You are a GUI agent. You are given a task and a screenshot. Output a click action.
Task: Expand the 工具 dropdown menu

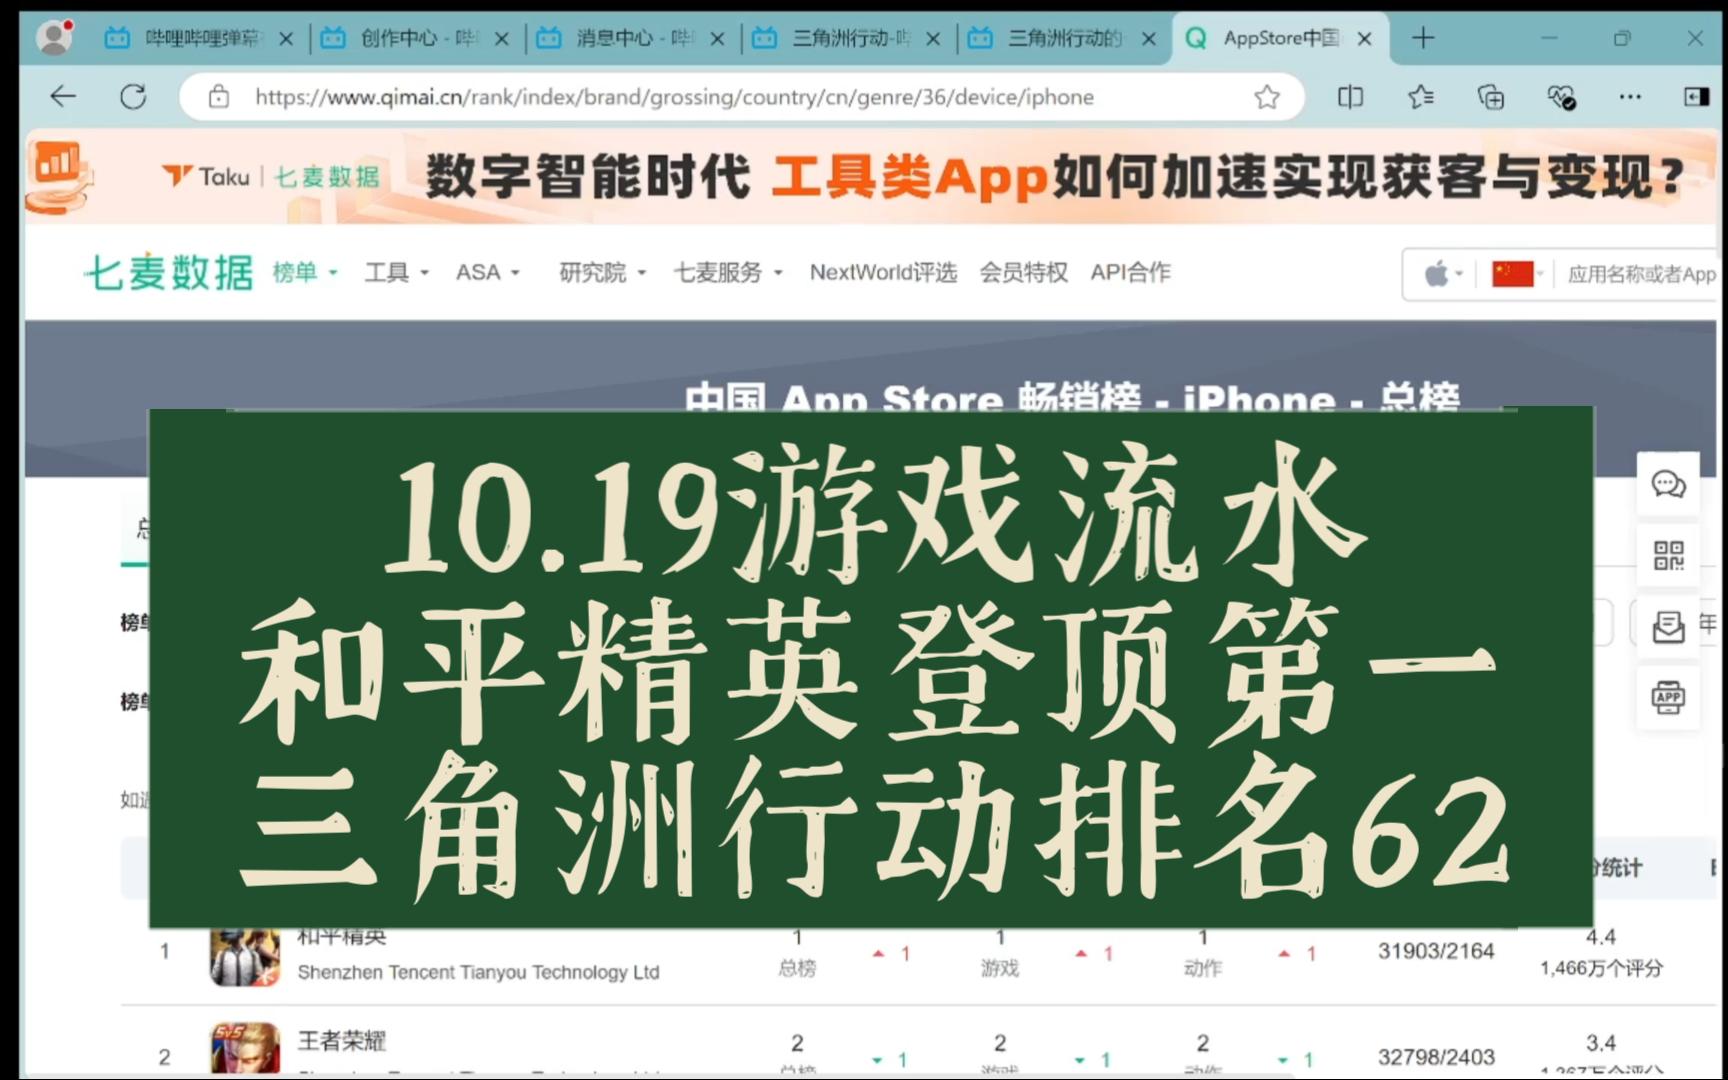click(396, 272)
